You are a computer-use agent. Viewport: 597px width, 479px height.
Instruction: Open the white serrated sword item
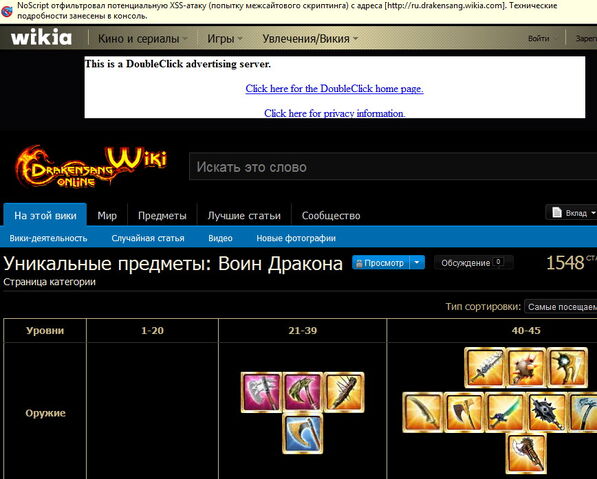(485, 367)
